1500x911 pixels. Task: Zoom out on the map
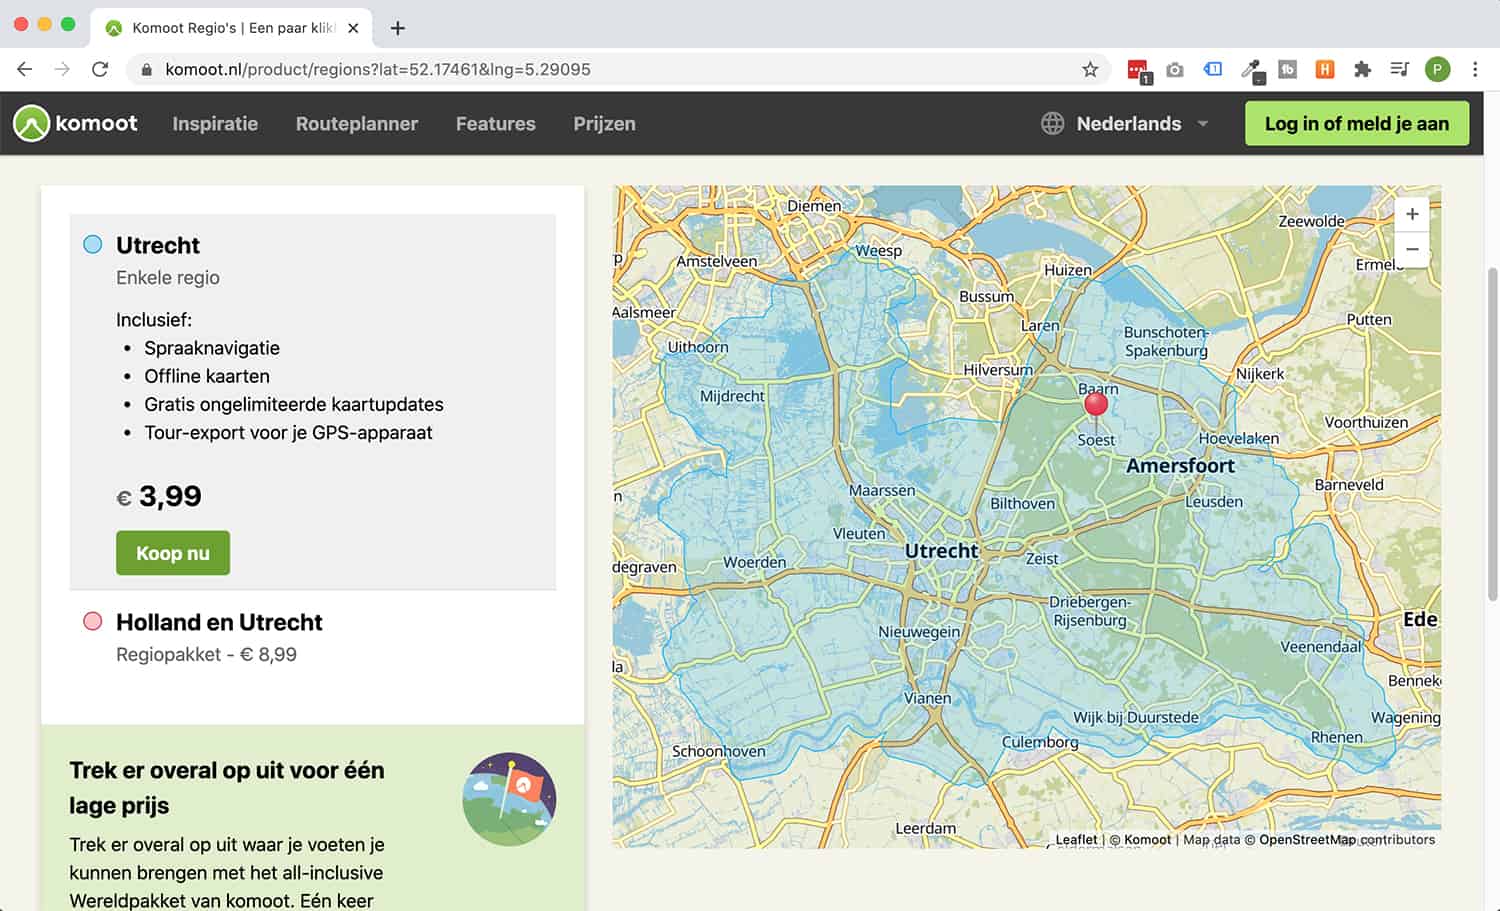click(1412, 249)
